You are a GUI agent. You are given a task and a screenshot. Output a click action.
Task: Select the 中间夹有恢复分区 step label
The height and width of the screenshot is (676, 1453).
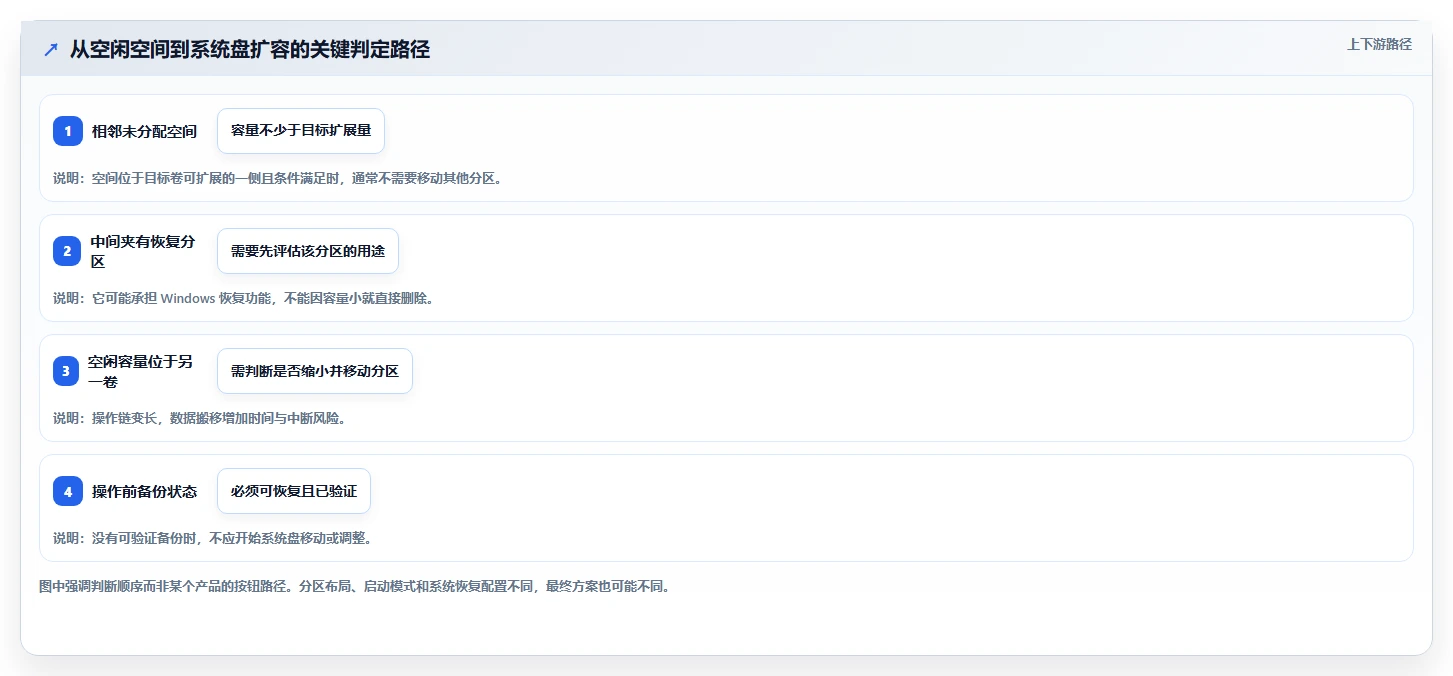(145, 251)
